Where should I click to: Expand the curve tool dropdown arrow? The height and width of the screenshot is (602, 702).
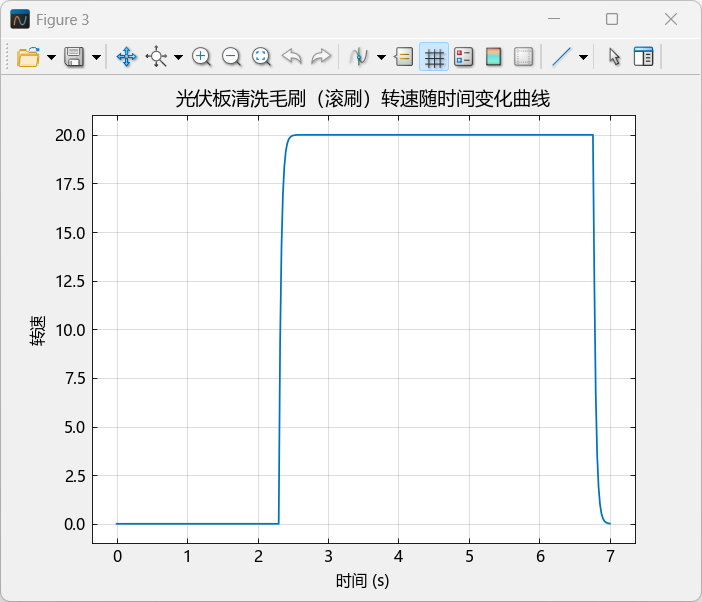[x=381, y=57]
